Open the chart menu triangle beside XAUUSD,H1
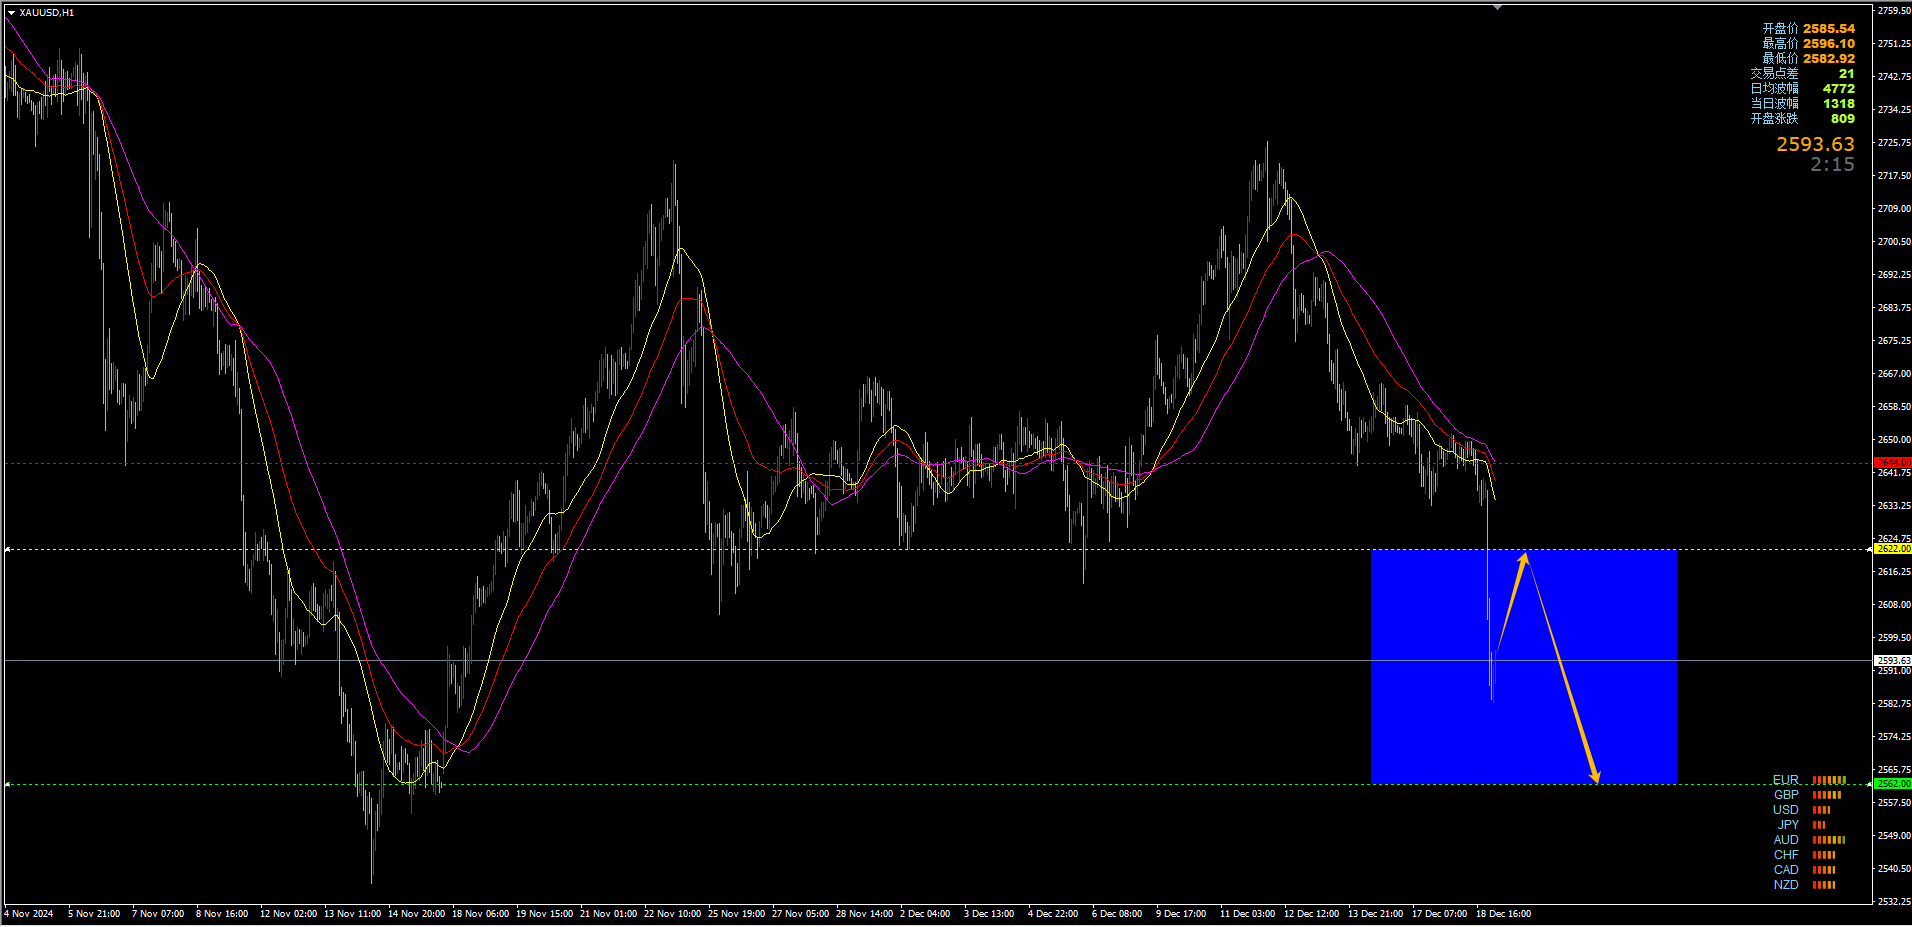This screenshot has height=927, width=1912. coord(11,13)
